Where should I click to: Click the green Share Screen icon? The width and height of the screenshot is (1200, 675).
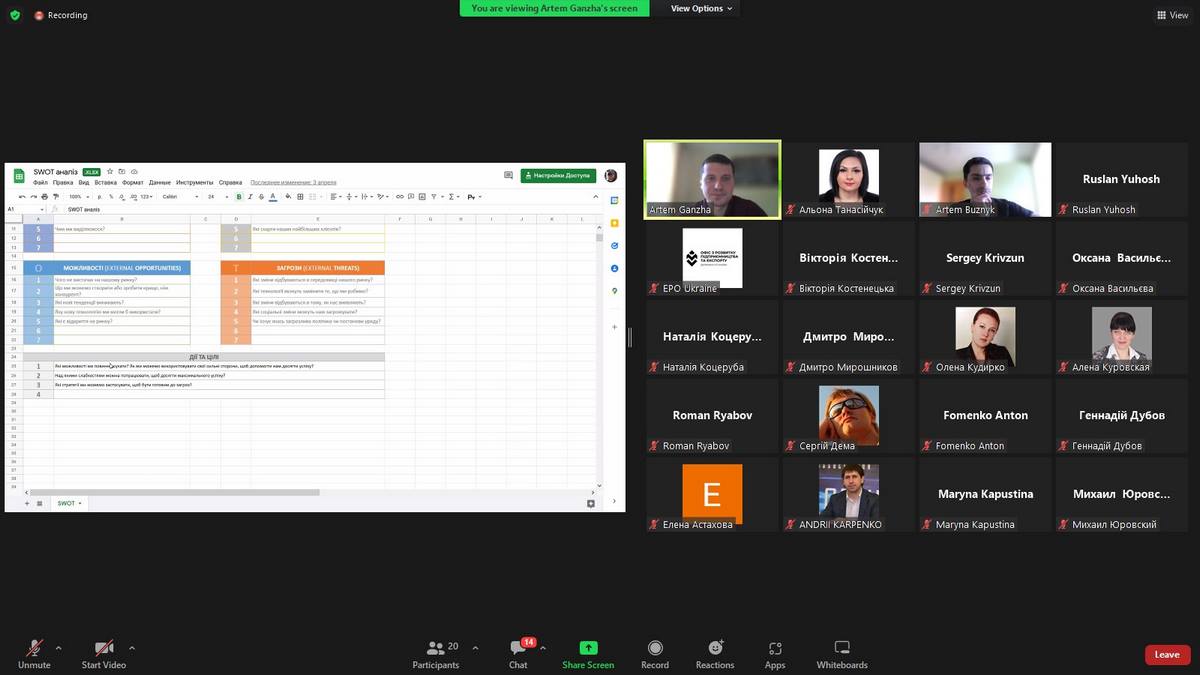[588, 648]
